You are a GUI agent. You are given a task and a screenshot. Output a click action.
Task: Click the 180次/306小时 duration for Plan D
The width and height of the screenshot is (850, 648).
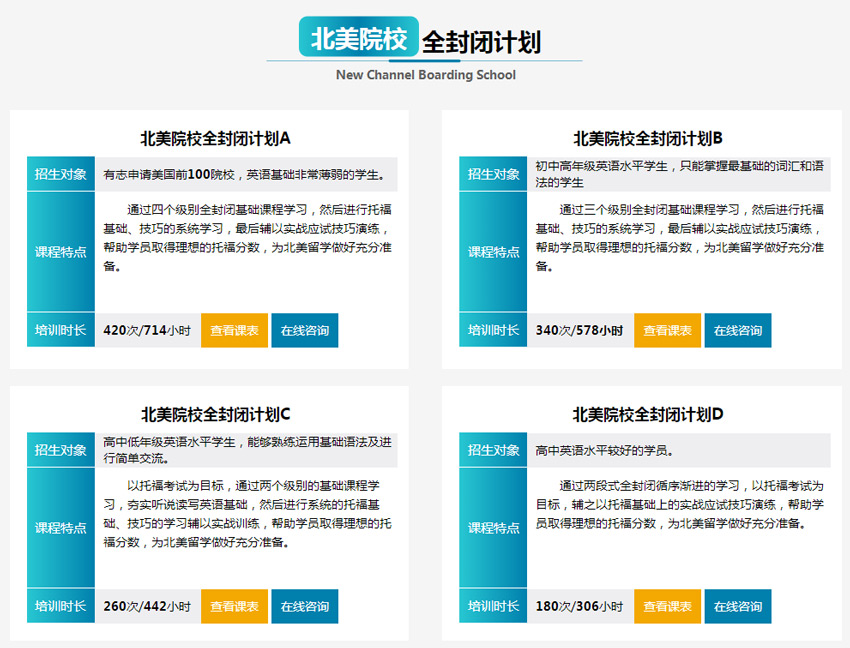(577, 606)
